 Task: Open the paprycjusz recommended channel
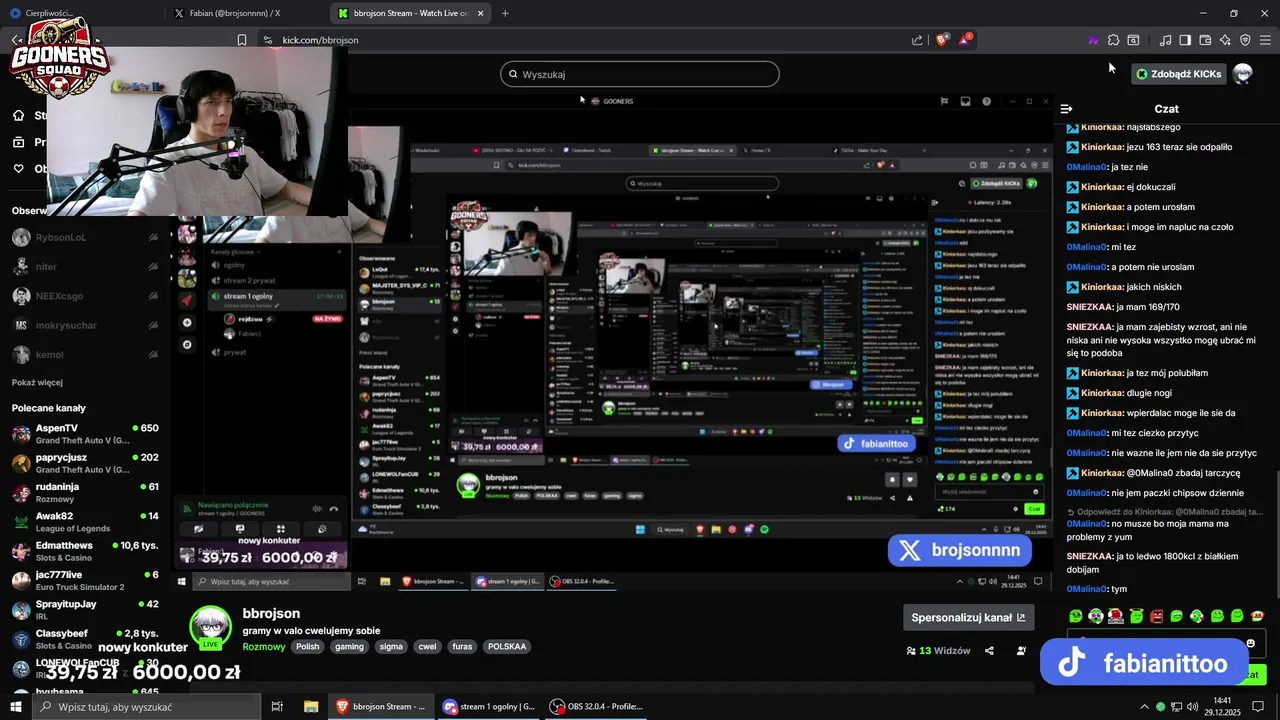[85, 463]
